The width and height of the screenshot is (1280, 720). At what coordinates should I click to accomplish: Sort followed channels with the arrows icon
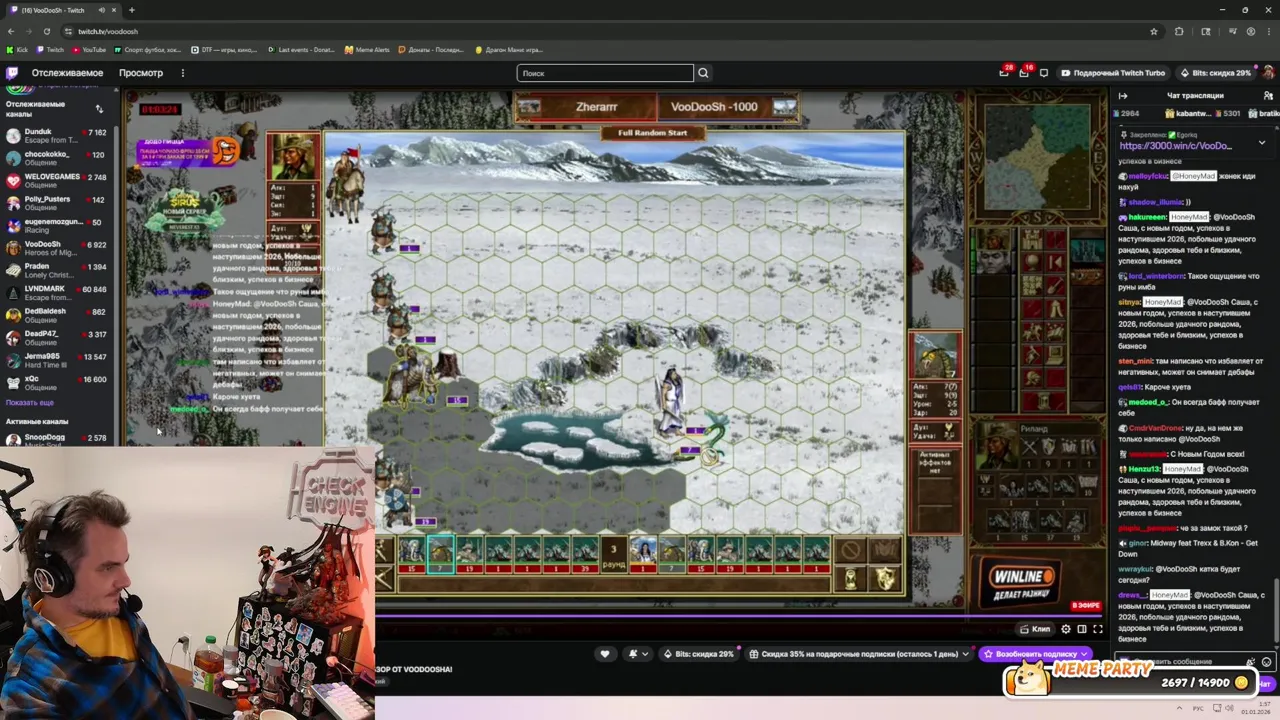[x=99, y=108]
